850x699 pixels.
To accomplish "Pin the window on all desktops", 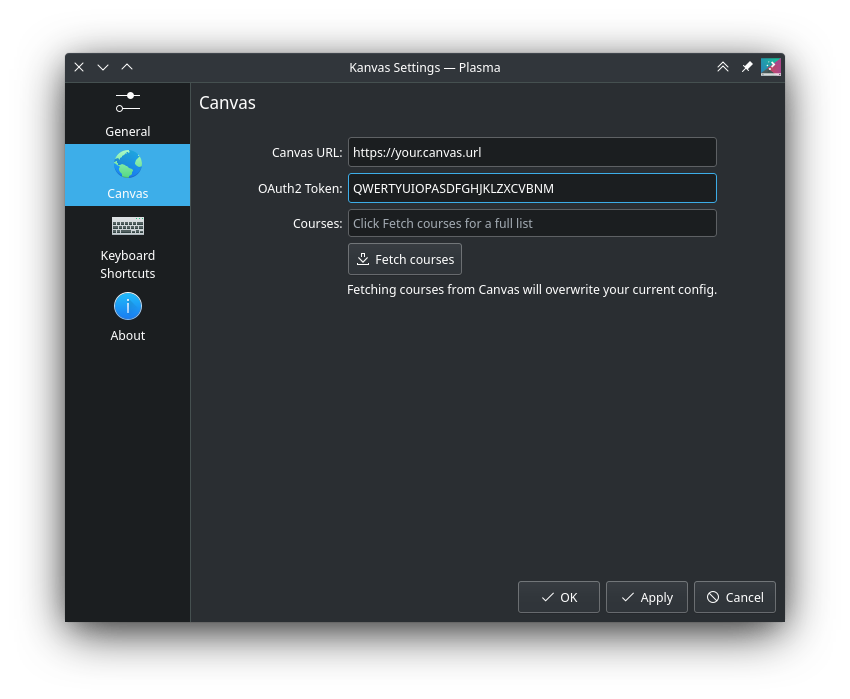I will click(747, 67).
